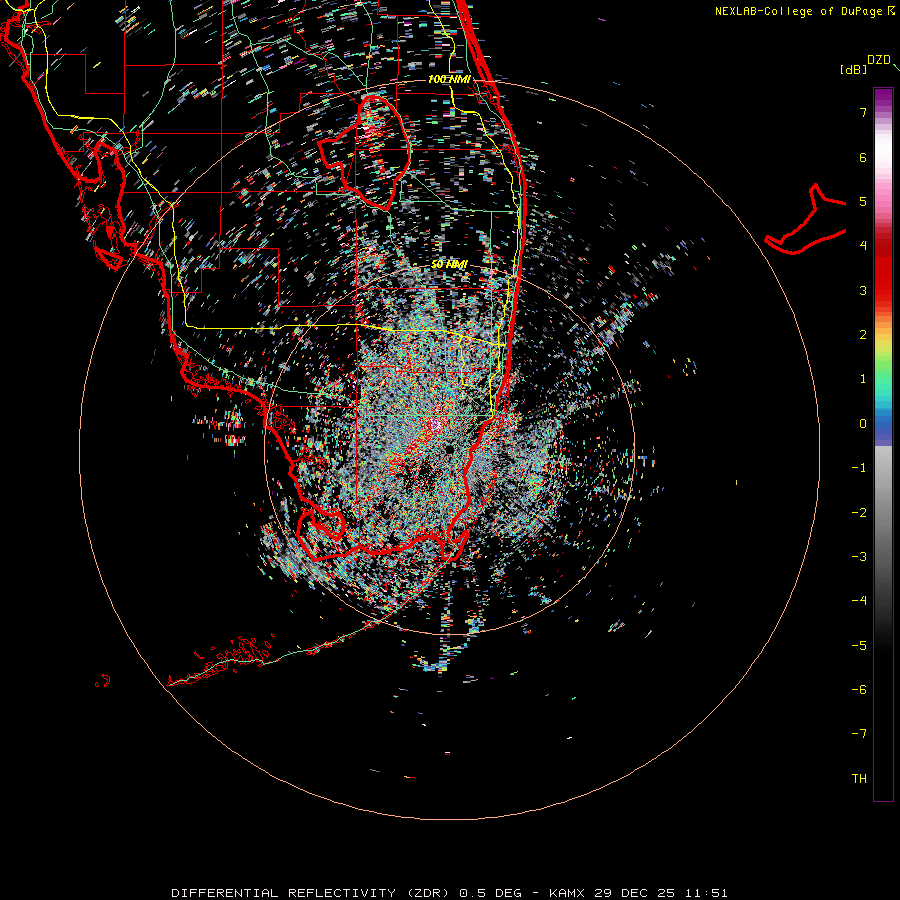The height and width of the screenshot is (900, 900).
Task: Click the [dB] unit label
Action: [x=853, y=69]
